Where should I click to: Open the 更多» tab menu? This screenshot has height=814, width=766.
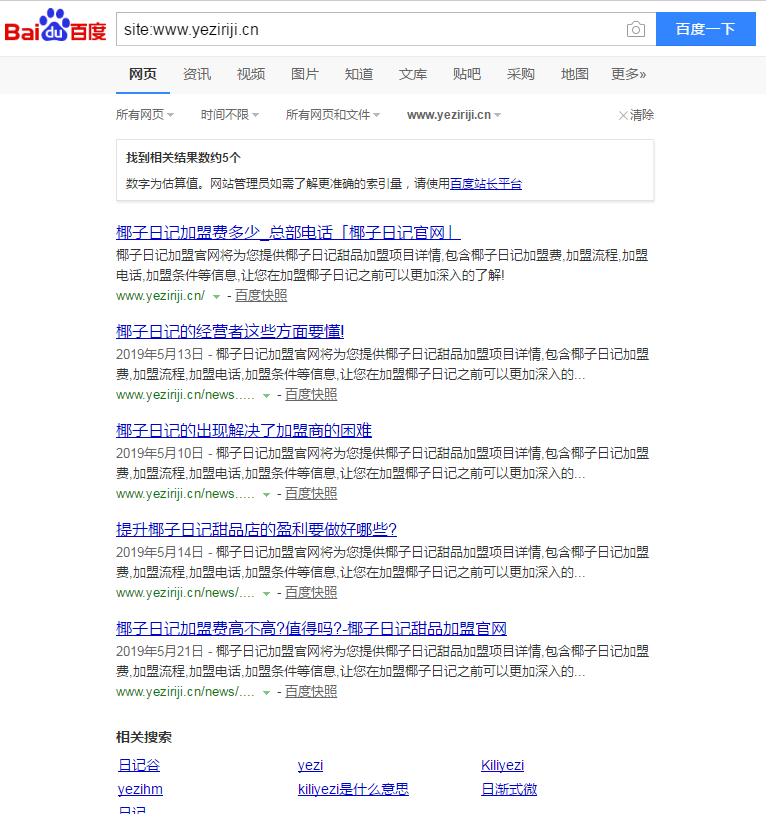point(628,74)
